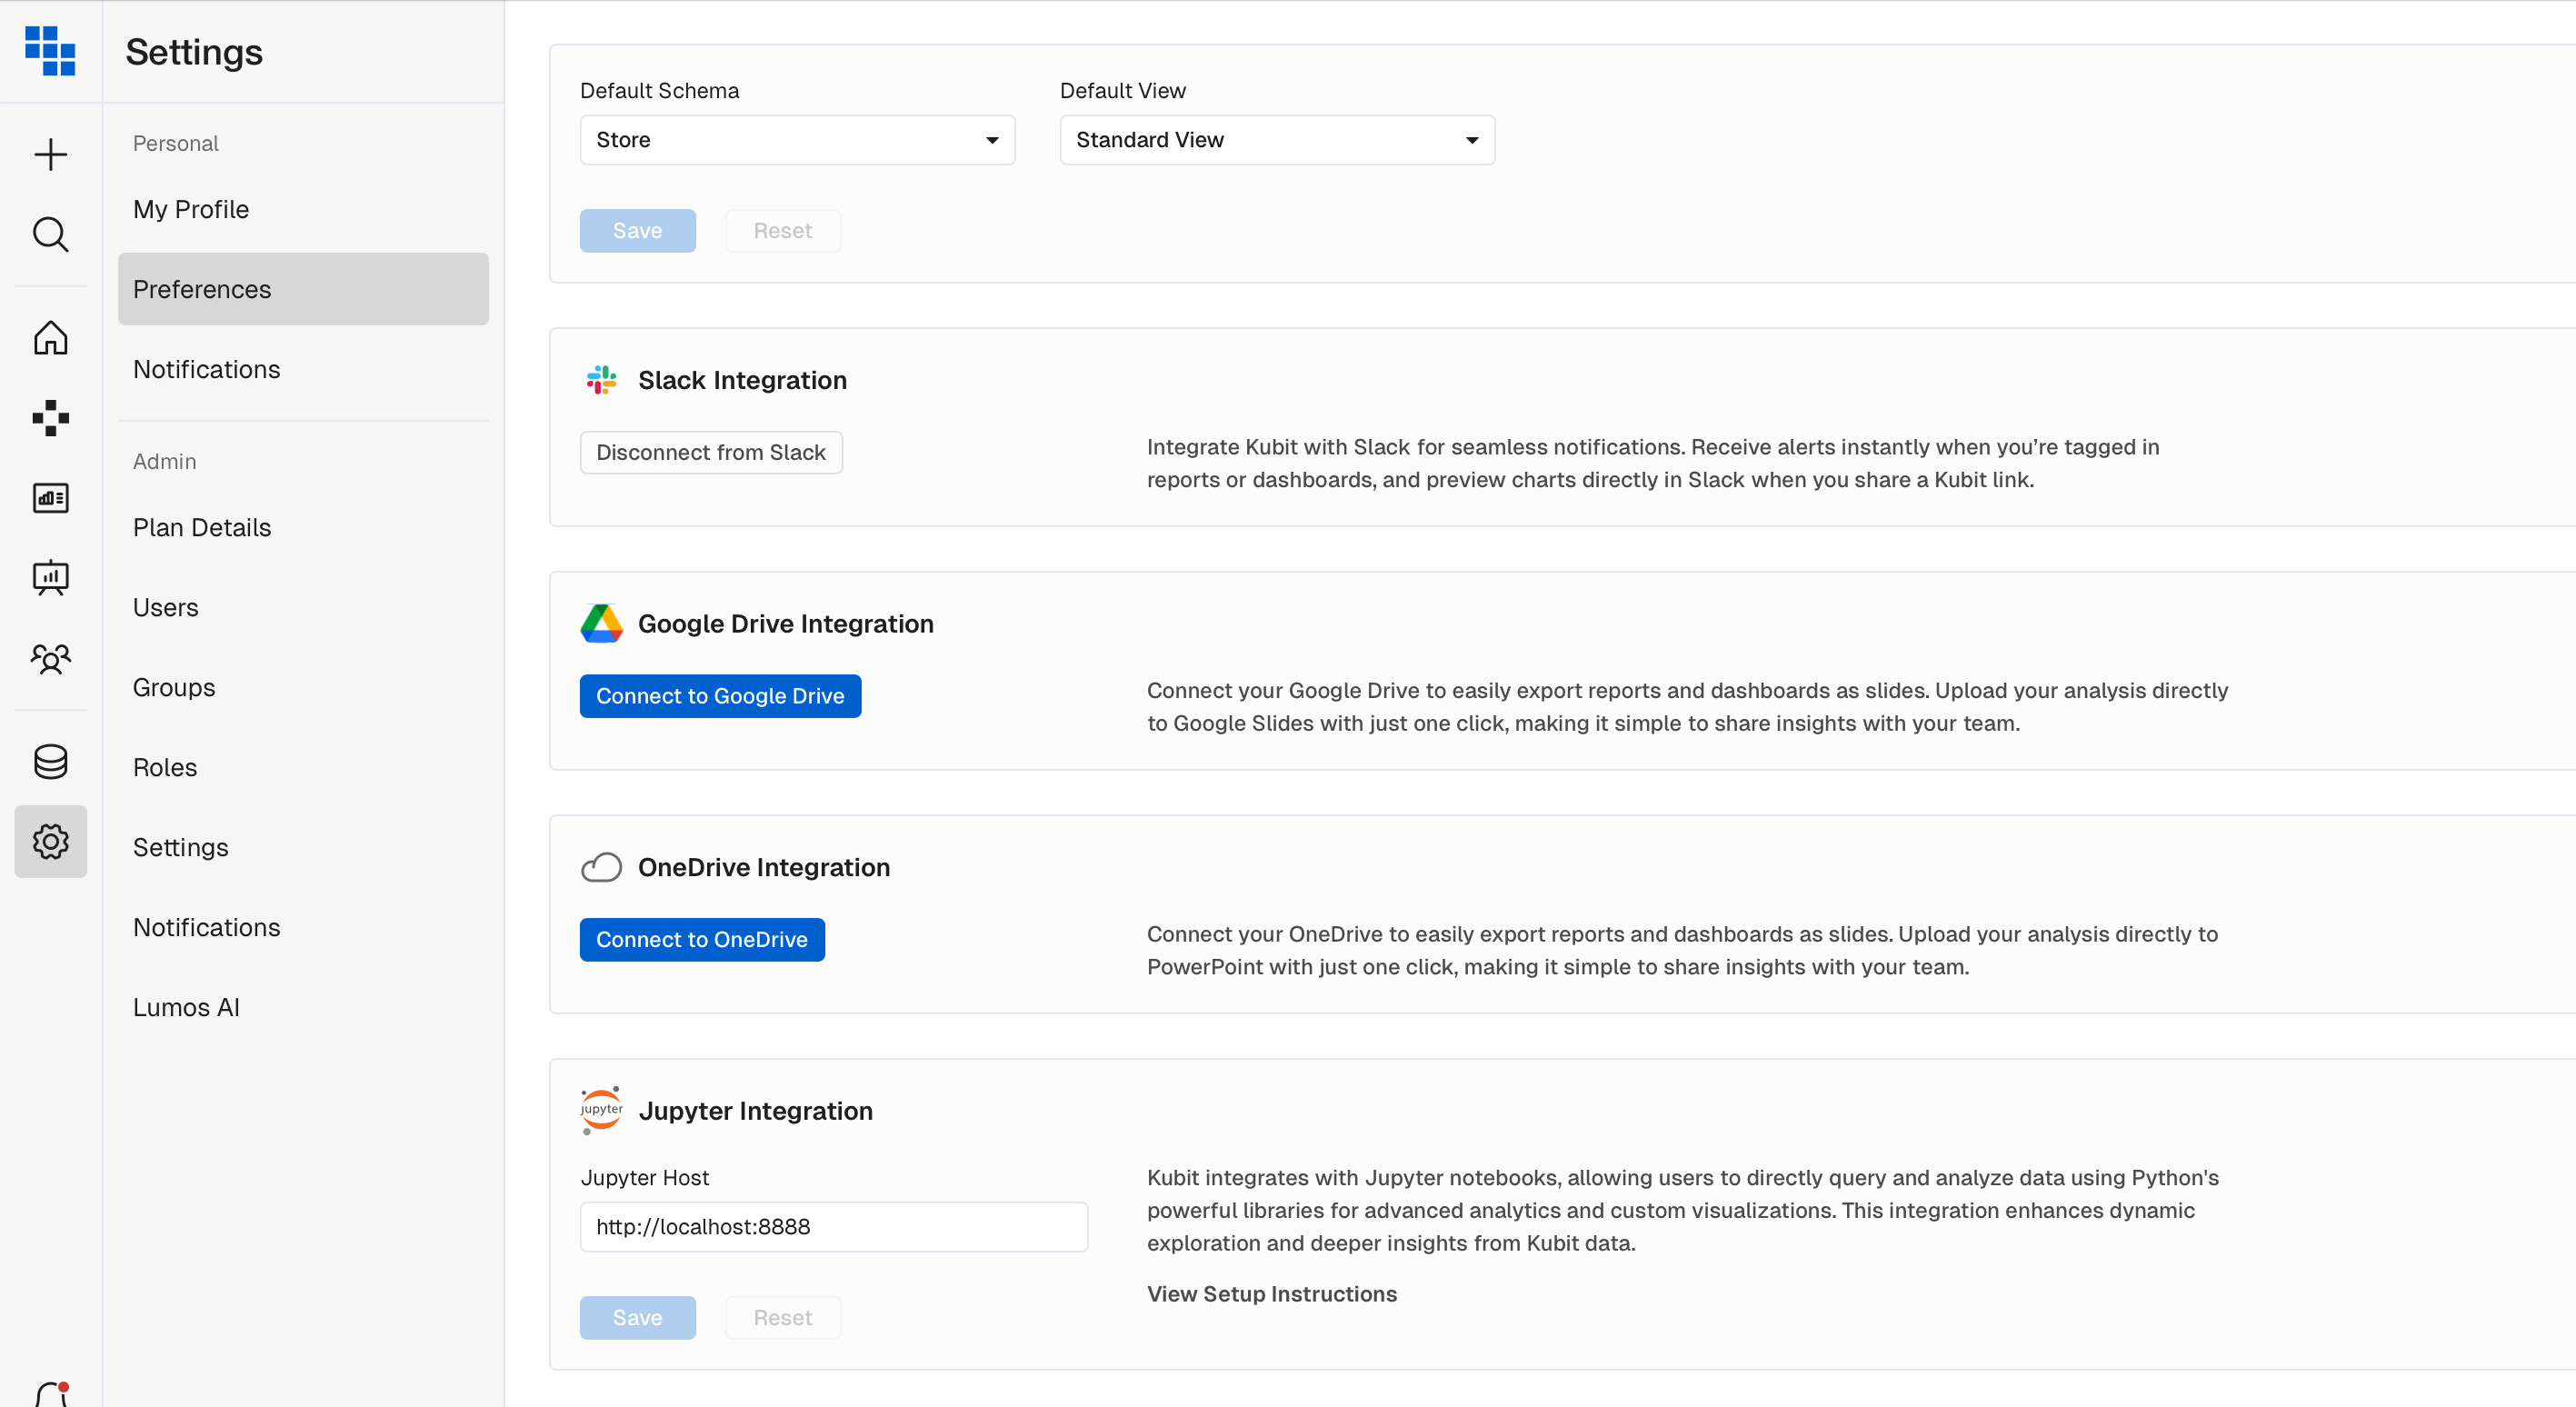Select Plan Details under Admin
This screenshot has height=1407, width=2576.
point(202,527)
